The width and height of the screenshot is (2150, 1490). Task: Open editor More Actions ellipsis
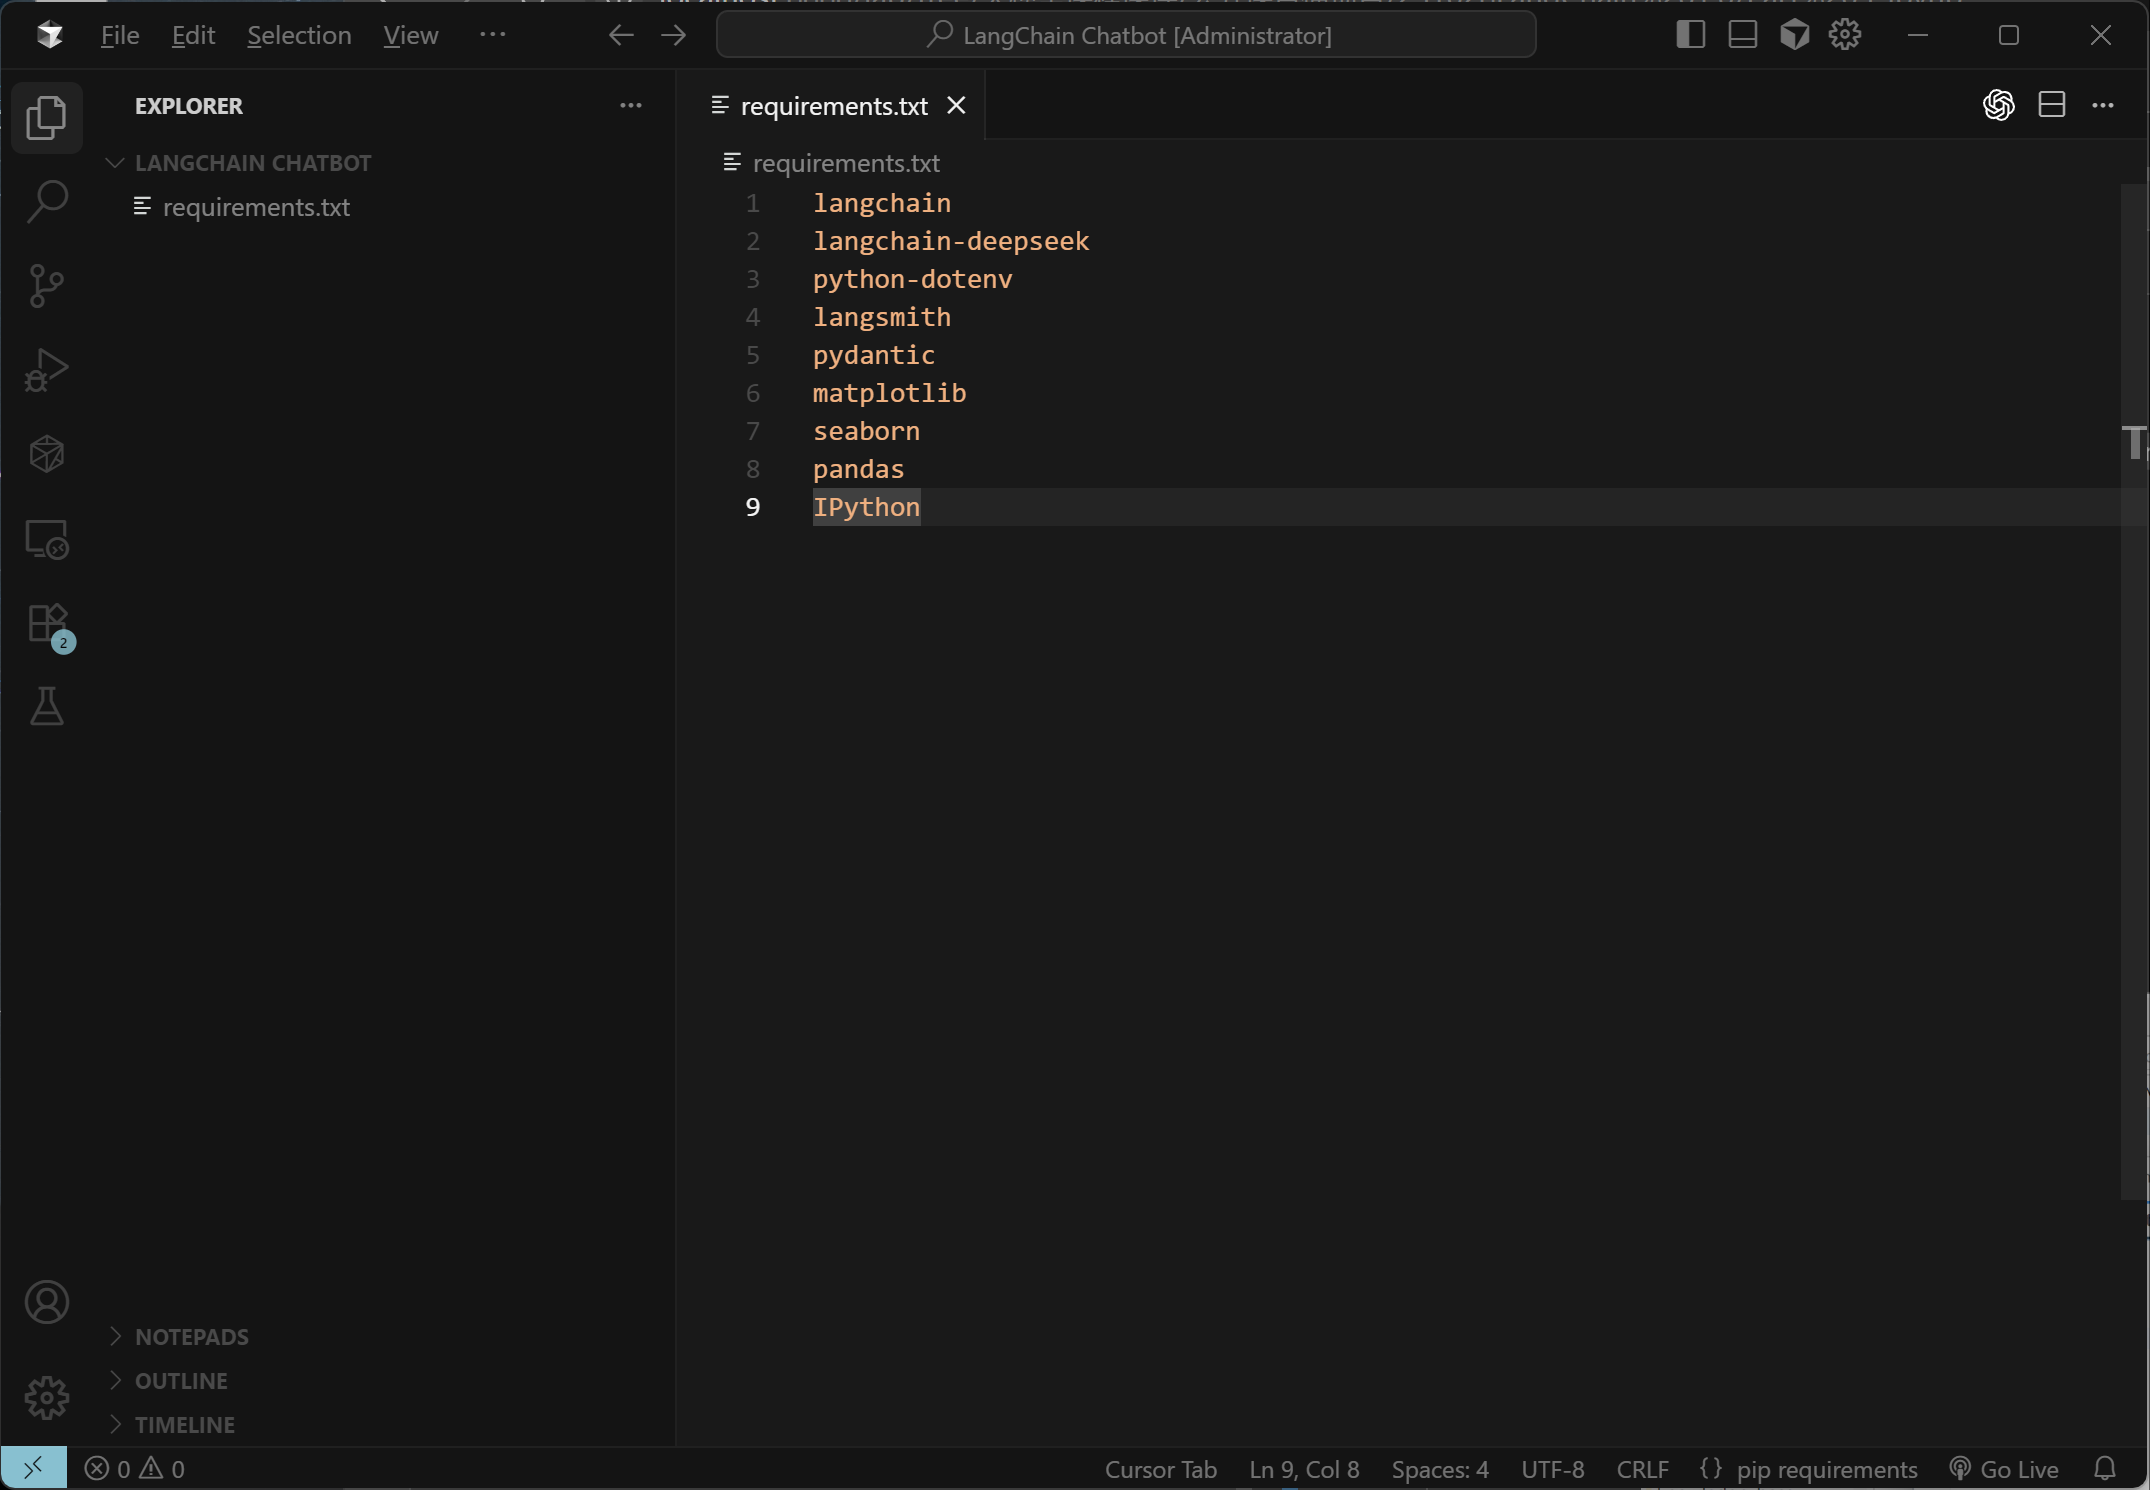click(x=2103, y=105)
